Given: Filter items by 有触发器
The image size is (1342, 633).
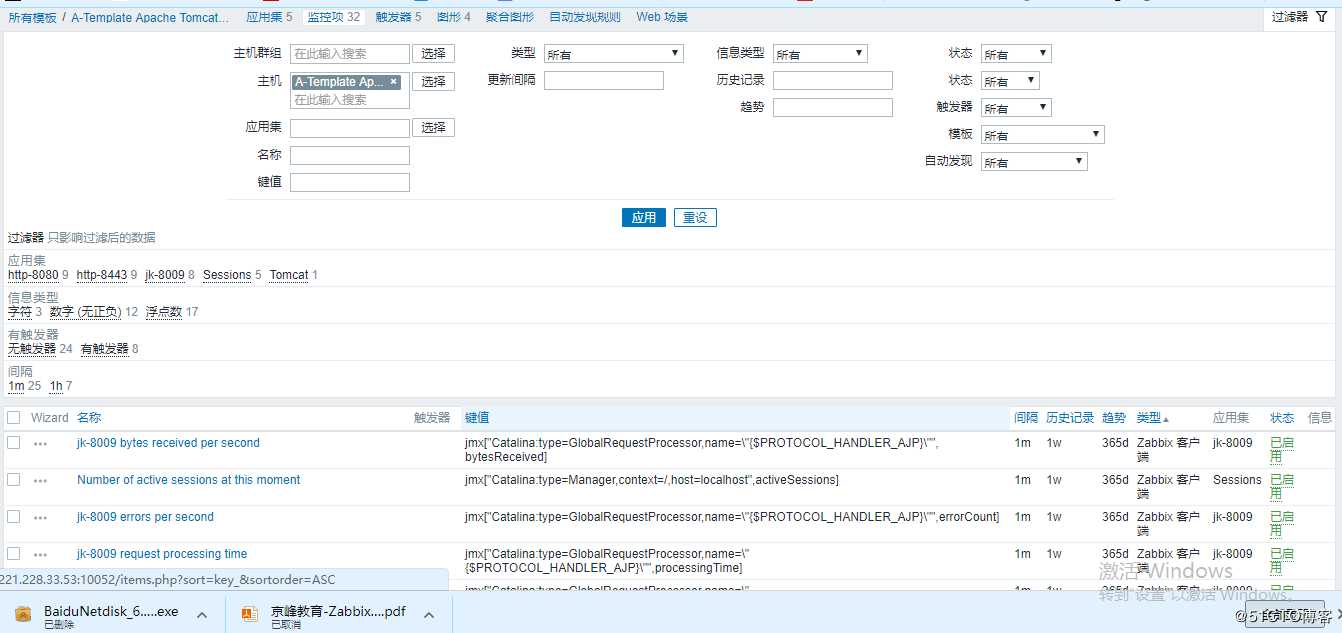Looking at the screenshot, I should point(105,349).
